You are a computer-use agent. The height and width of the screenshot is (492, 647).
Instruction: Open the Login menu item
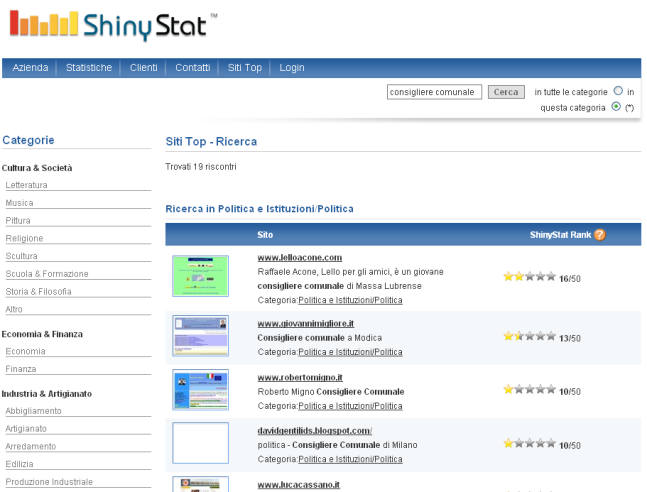click(292, 68)
